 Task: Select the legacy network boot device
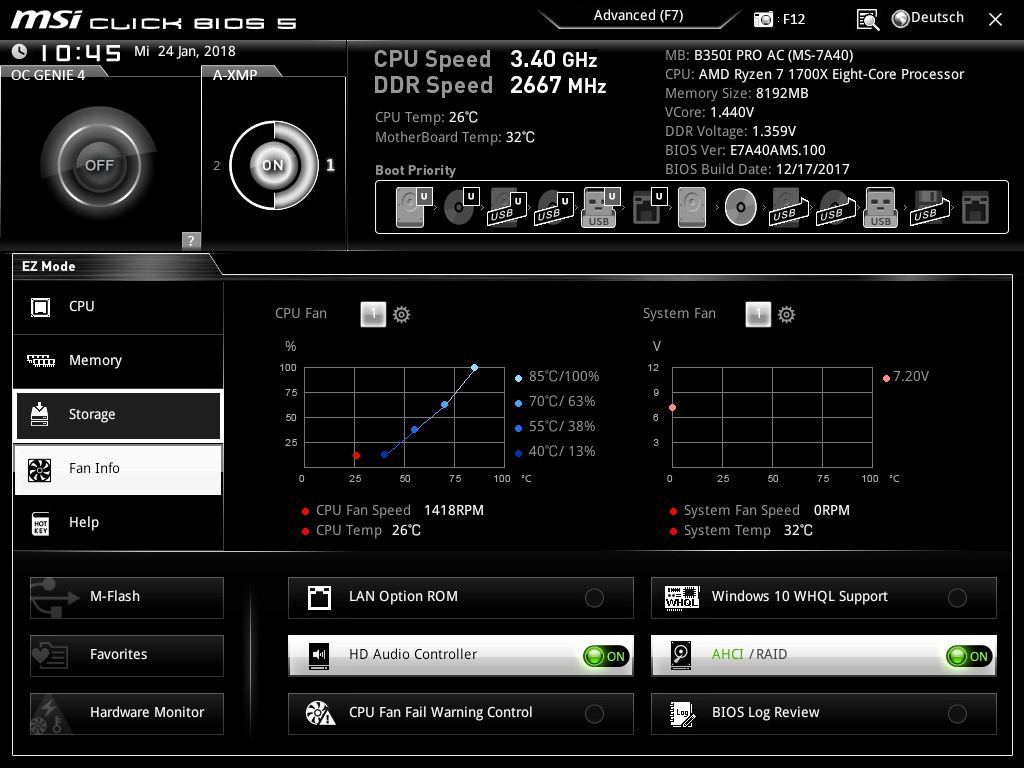(976, 208)
